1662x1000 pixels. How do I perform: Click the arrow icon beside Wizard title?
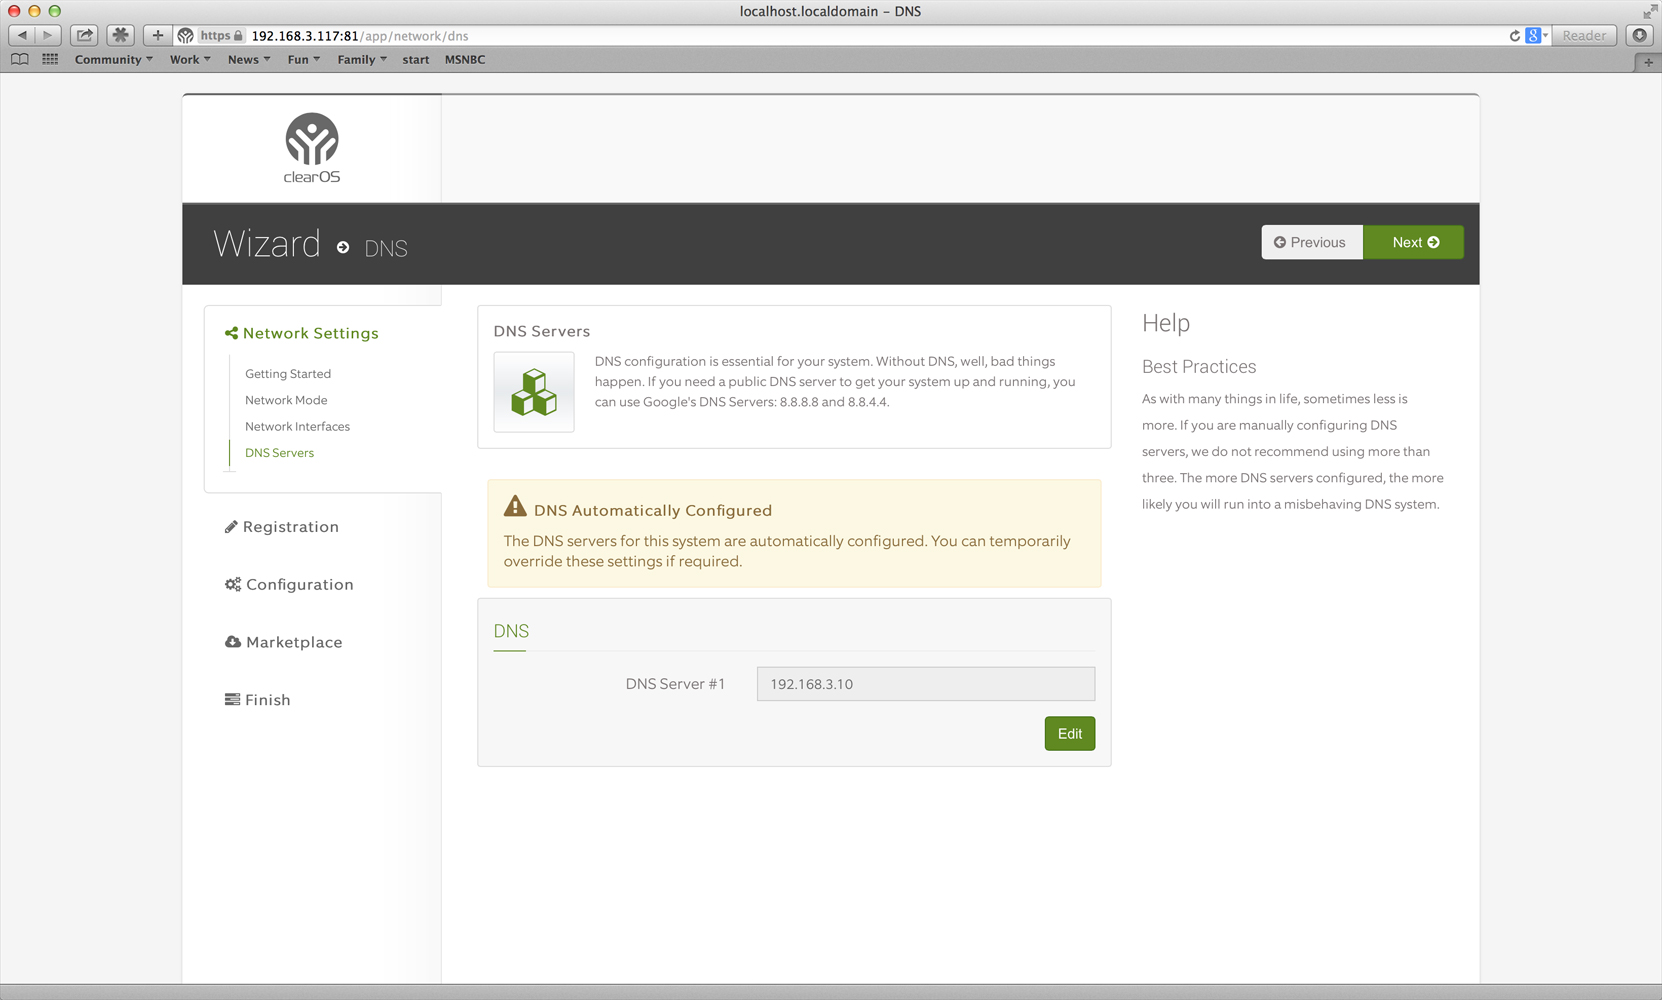tap(343, 247)
